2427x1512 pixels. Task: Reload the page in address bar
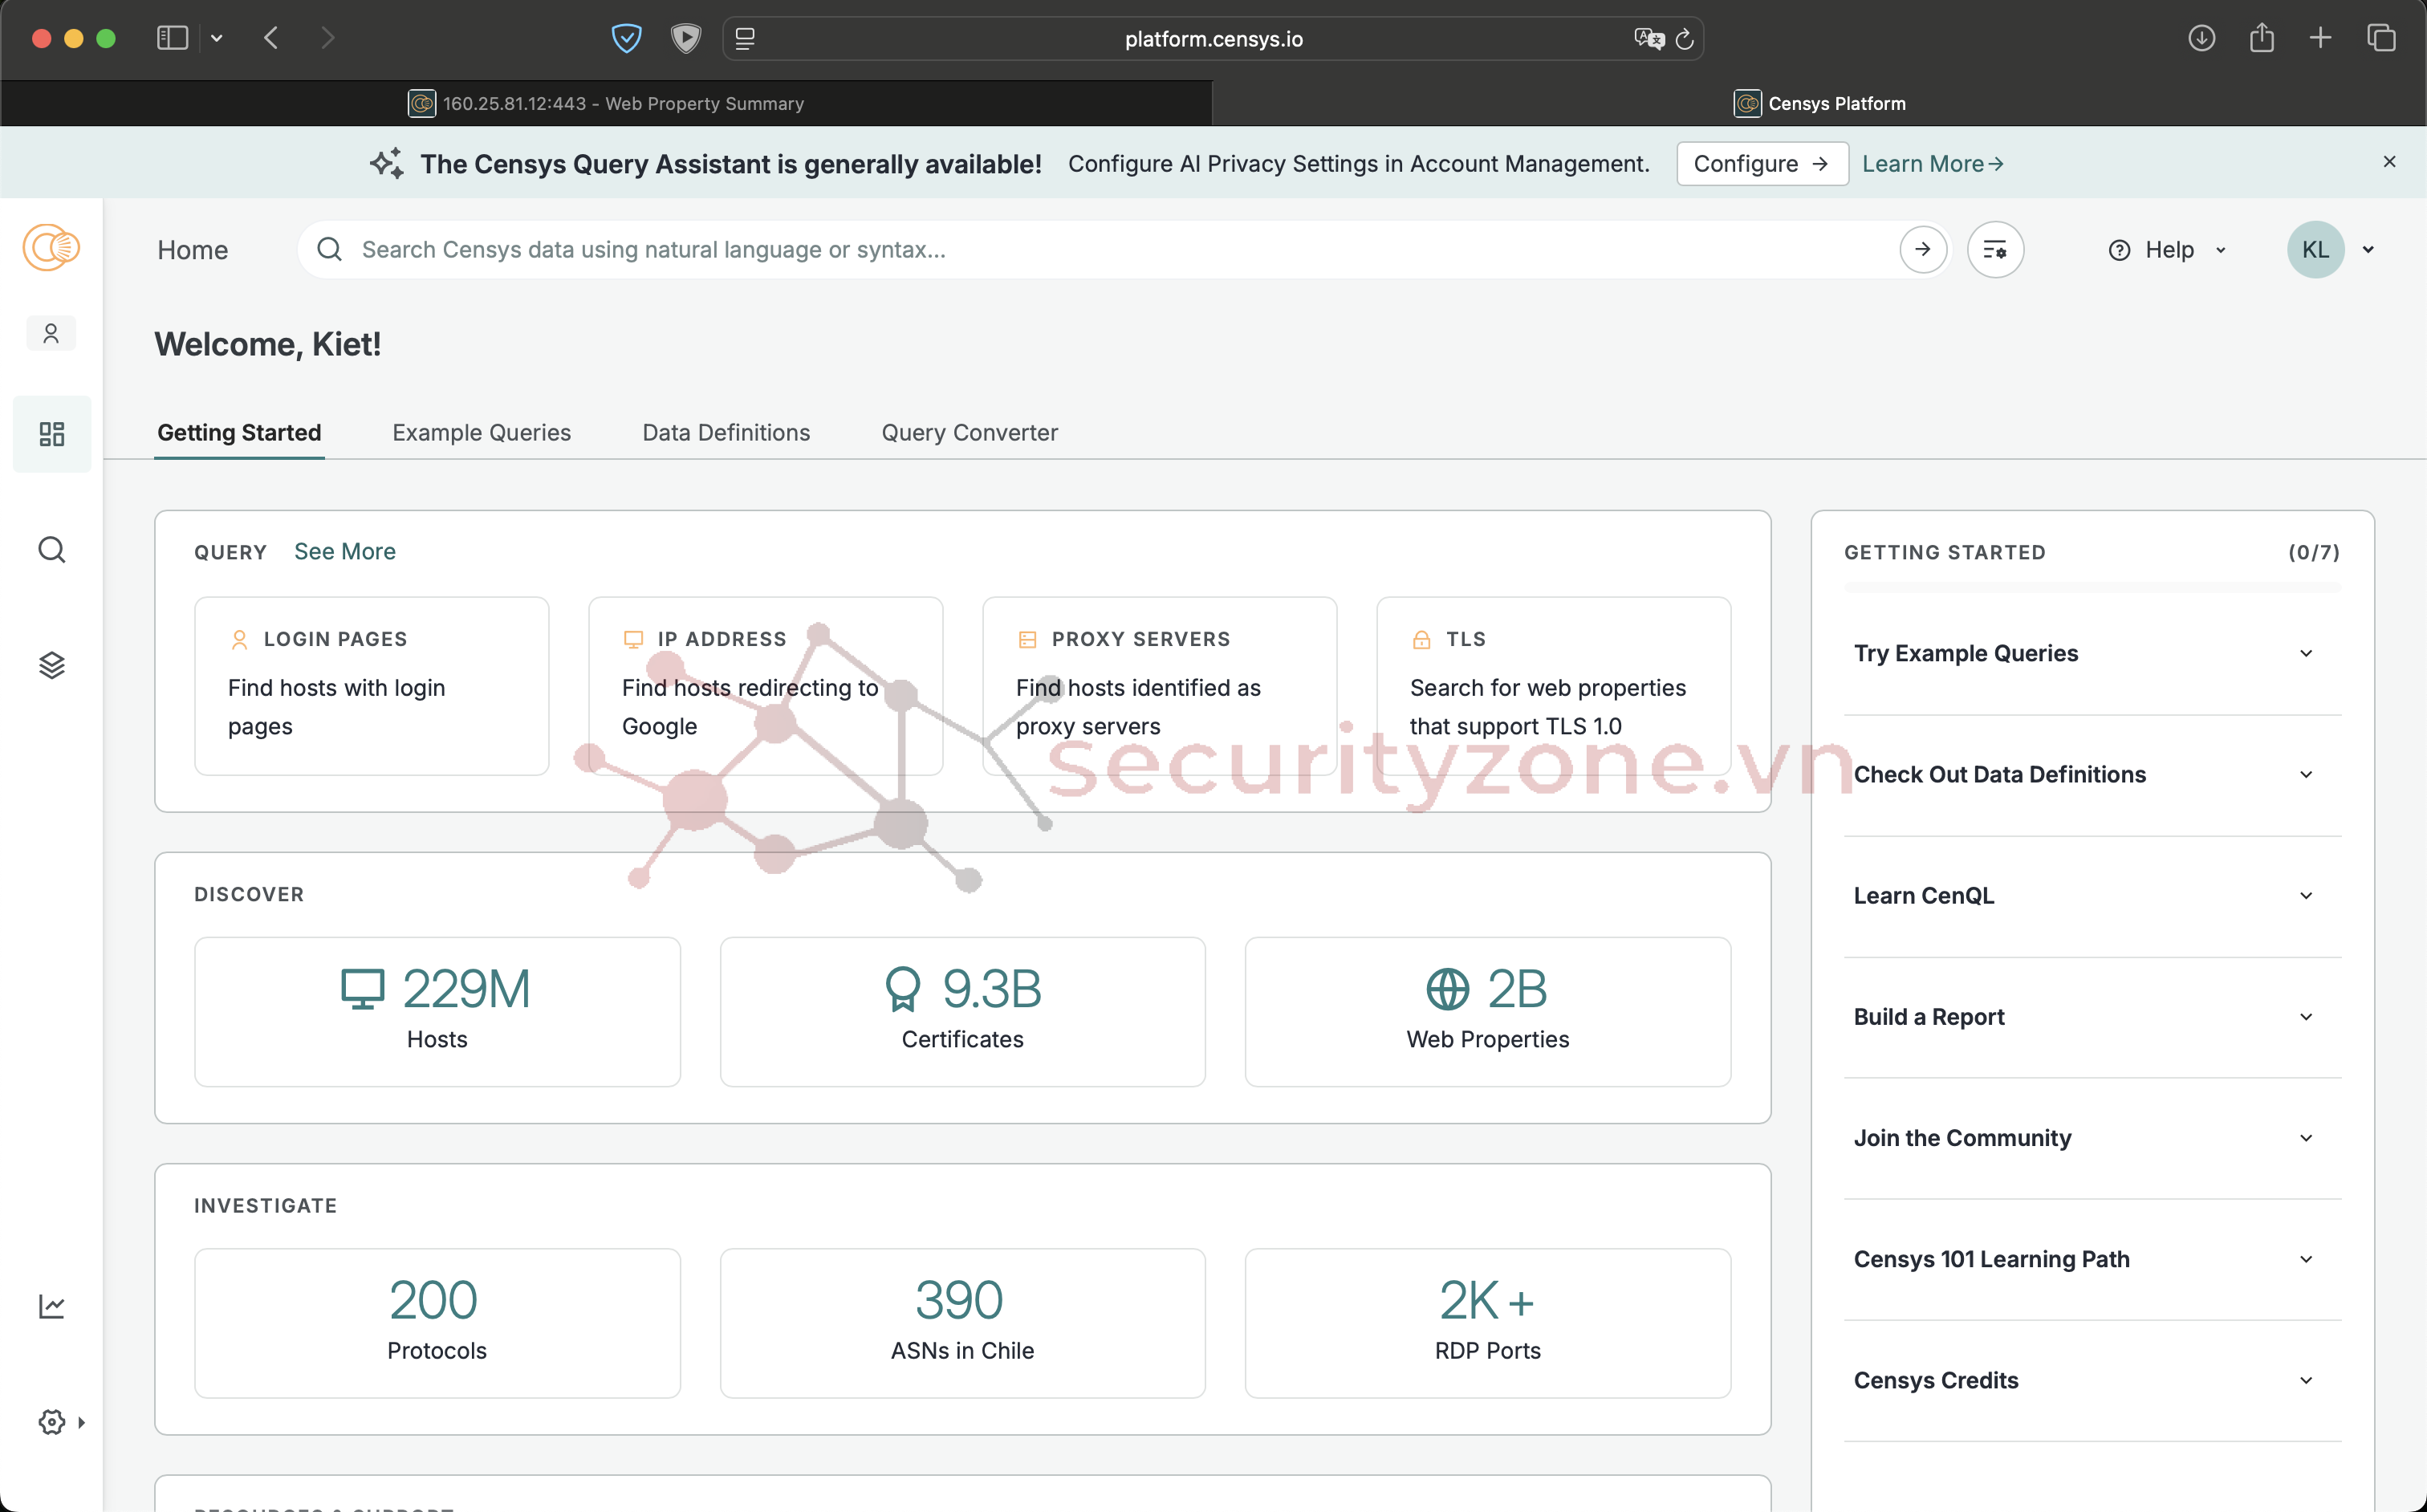[x=1684, y=39]
